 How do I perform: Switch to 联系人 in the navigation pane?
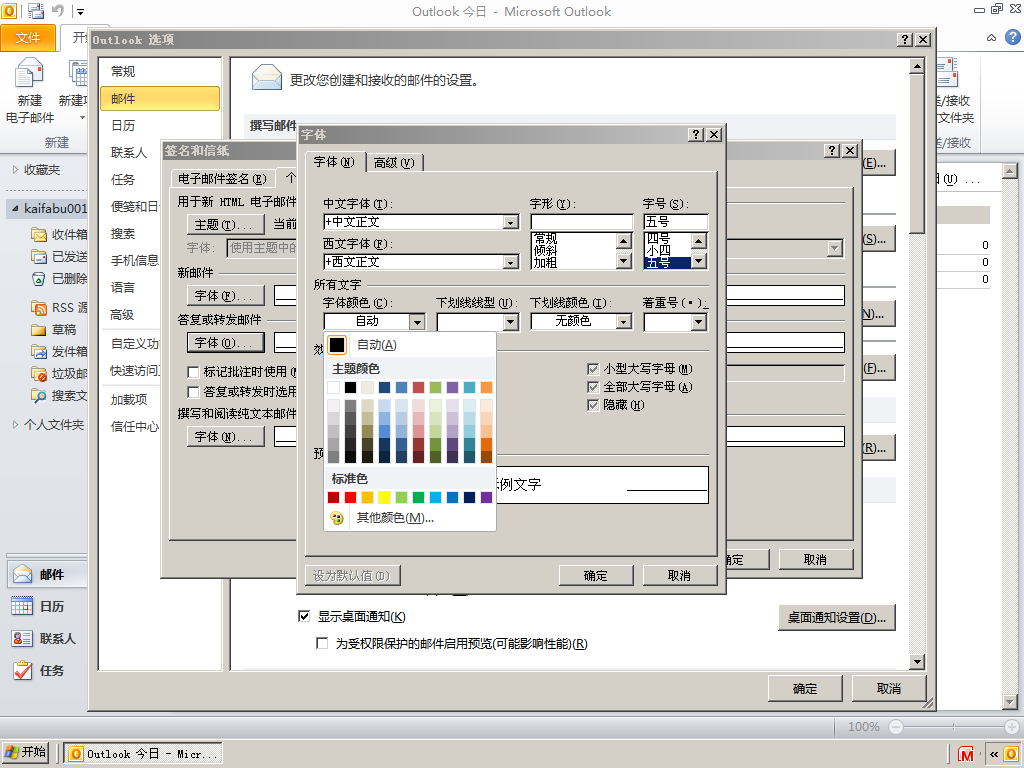pos(47,639)
